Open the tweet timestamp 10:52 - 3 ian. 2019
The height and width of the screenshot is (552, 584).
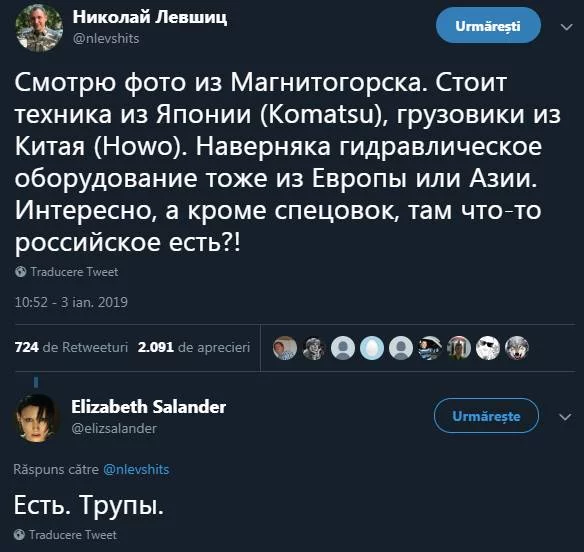click(x=71, y=302)
